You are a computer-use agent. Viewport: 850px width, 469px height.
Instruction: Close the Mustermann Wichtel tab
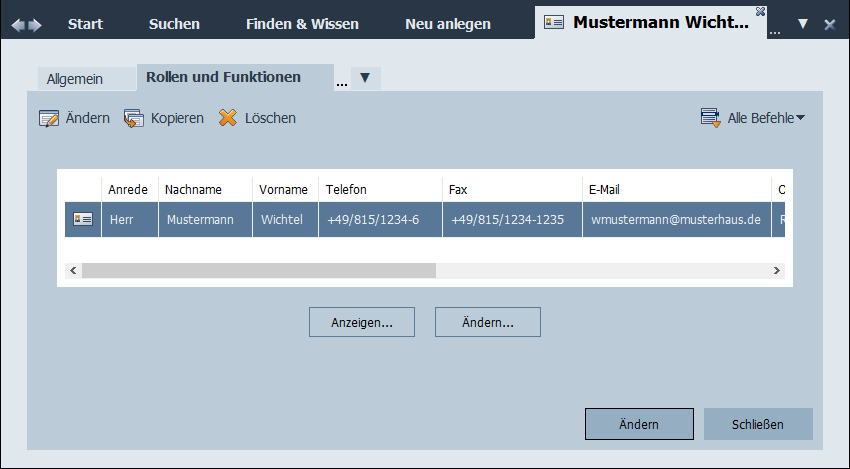[760, 11]
